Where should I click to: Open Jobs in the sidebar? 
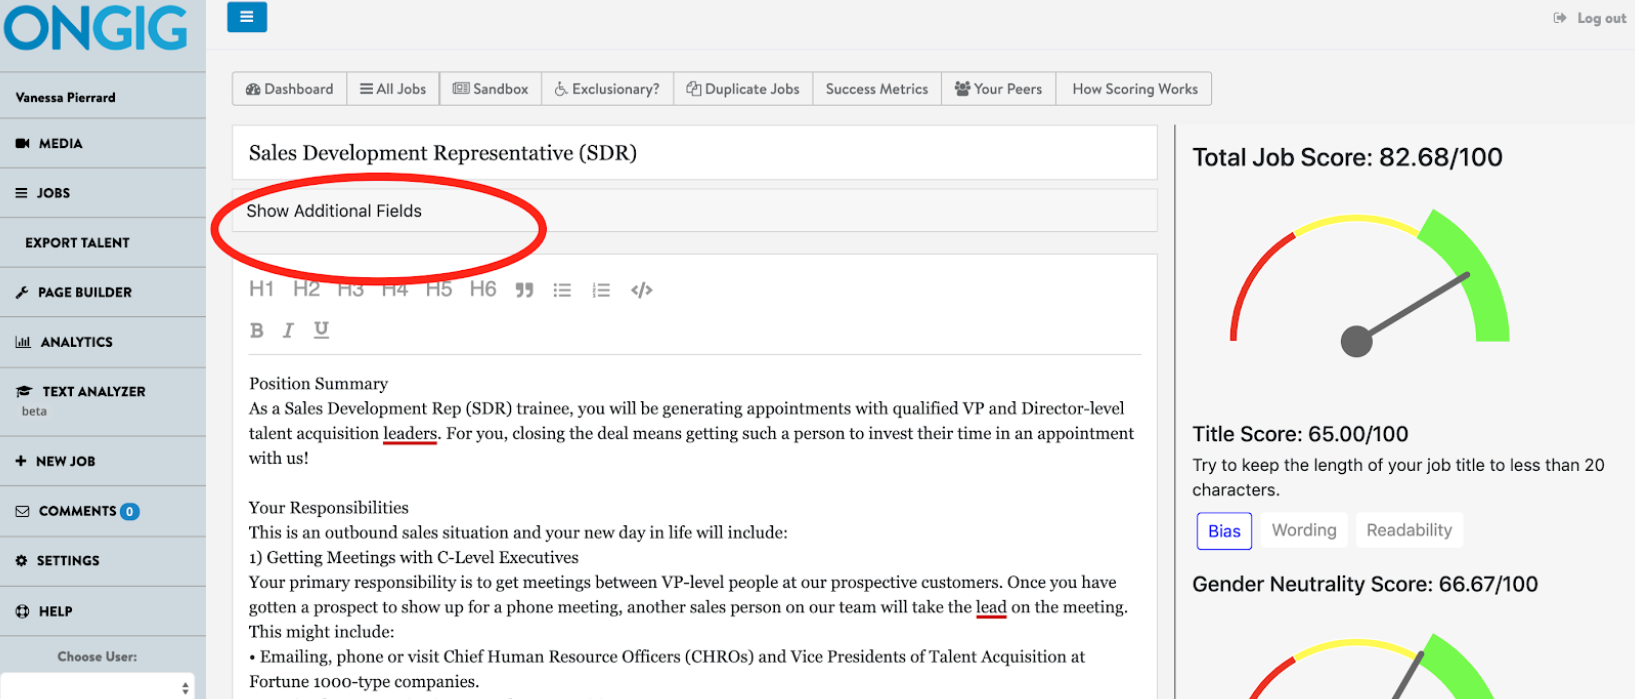pyautogui.click(x=103, y=193)
